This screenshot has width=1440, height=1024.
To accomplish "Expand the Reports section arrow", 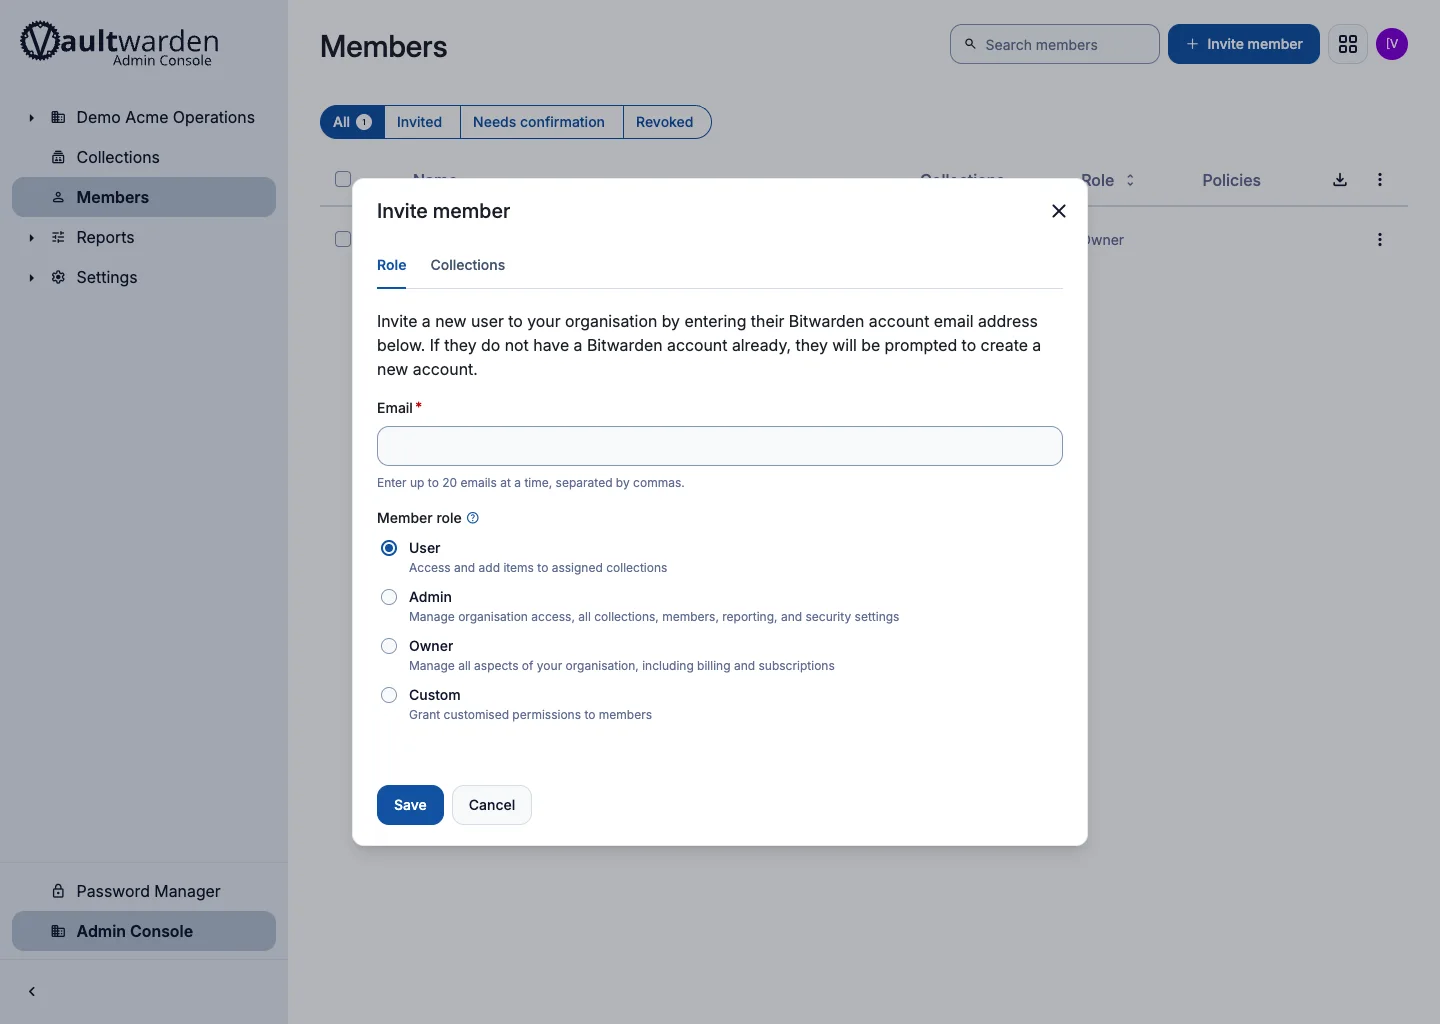I will [31, 238].
